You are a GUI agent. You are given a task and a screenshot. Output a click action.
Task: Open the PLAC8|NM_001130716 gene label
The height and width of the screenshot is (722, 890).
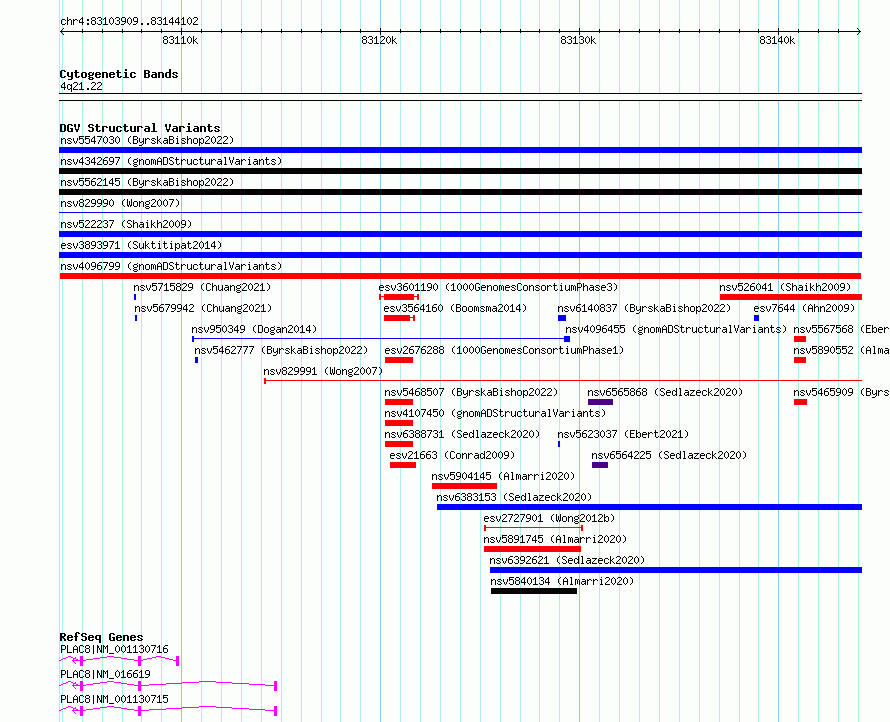pos(115,649)
